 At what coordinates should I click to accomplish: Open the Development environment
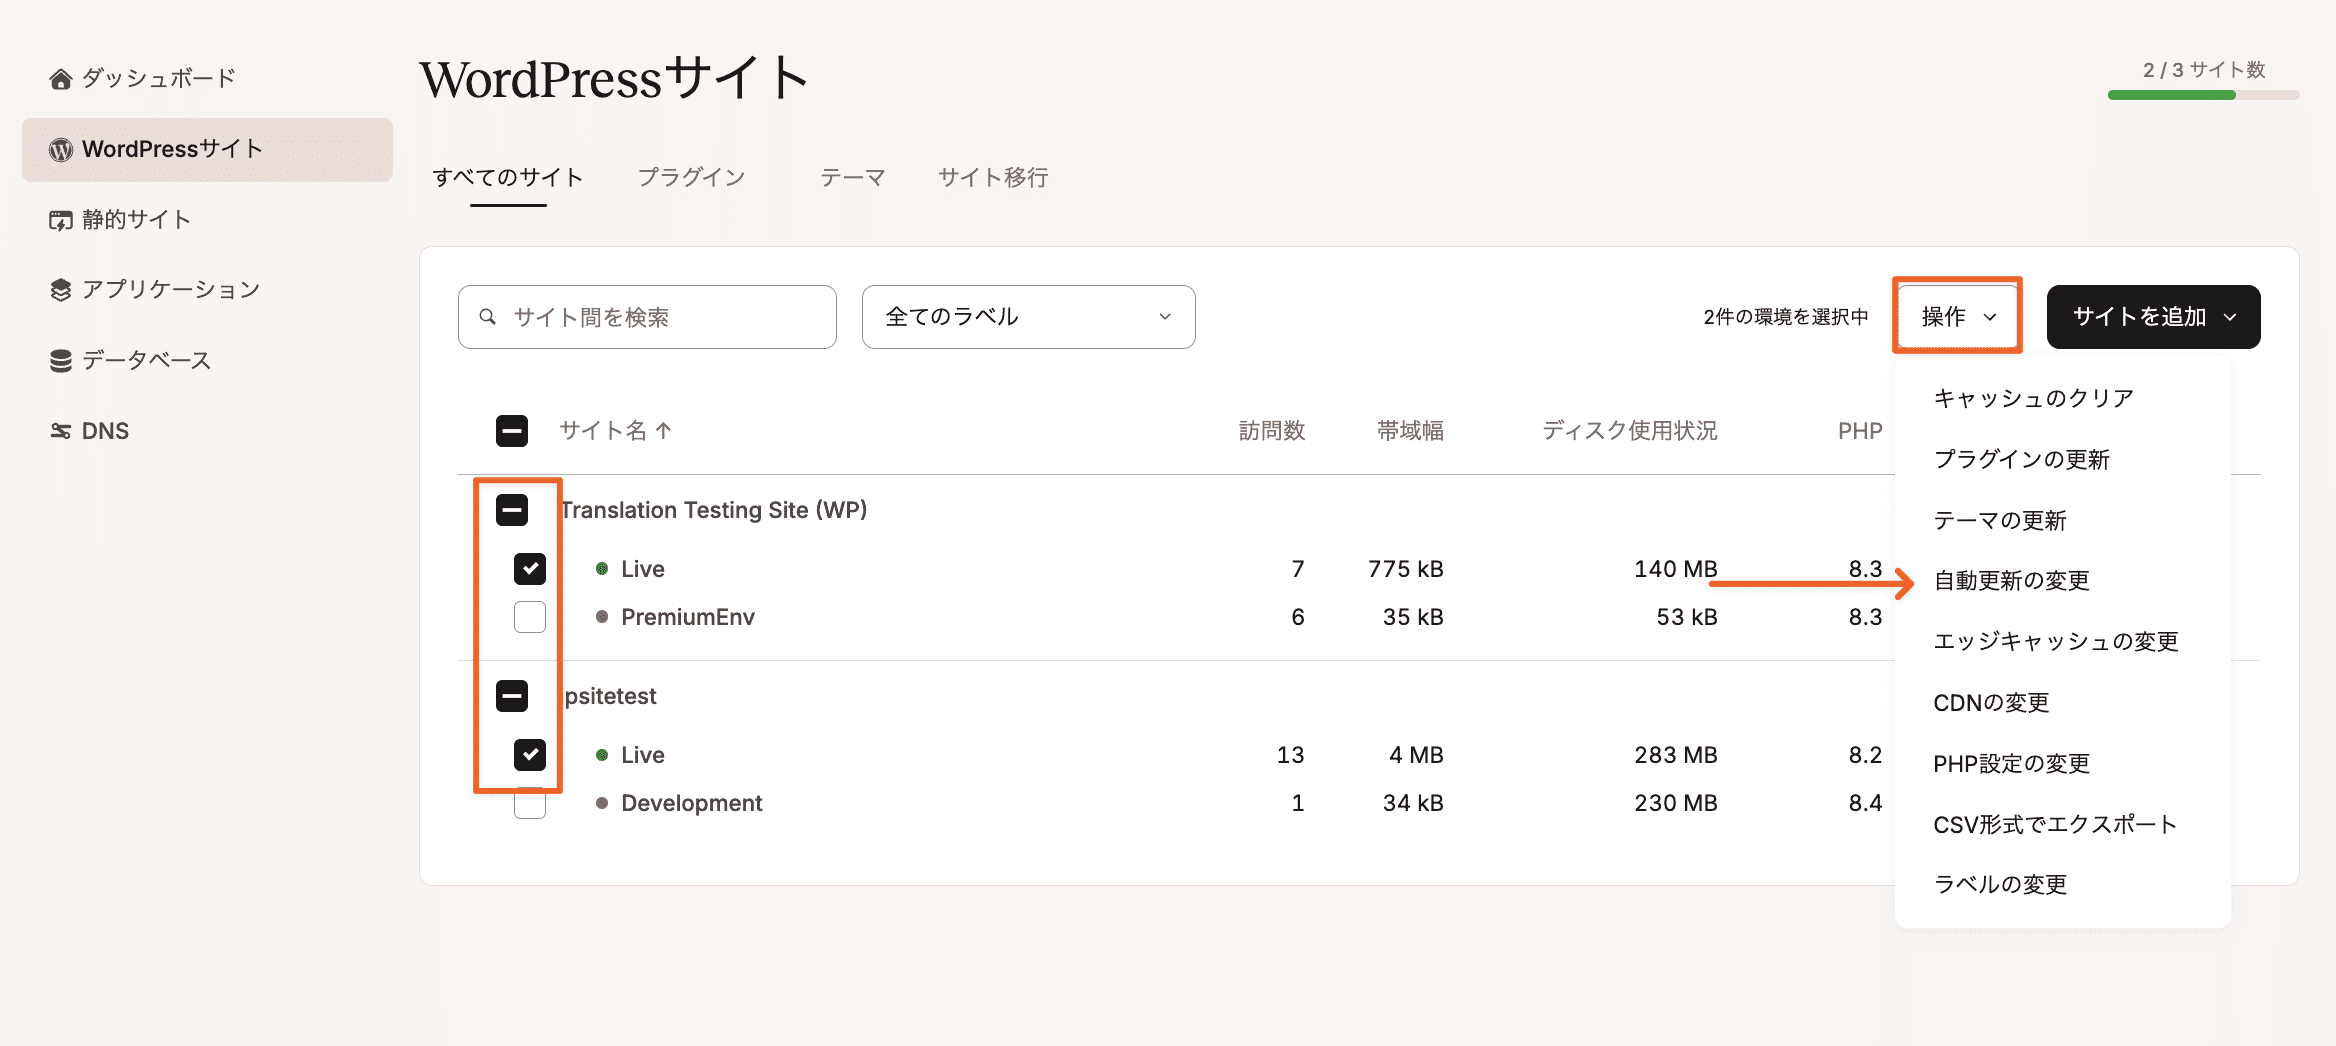692,803
